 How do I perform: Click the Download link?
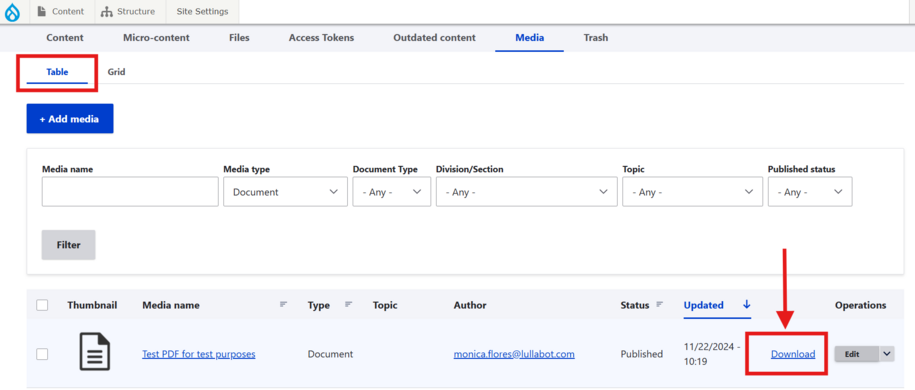point(792,354)
